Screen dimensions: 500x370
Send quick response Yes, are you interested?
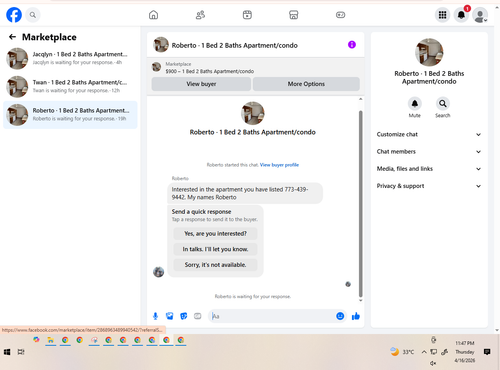[215, 234]
